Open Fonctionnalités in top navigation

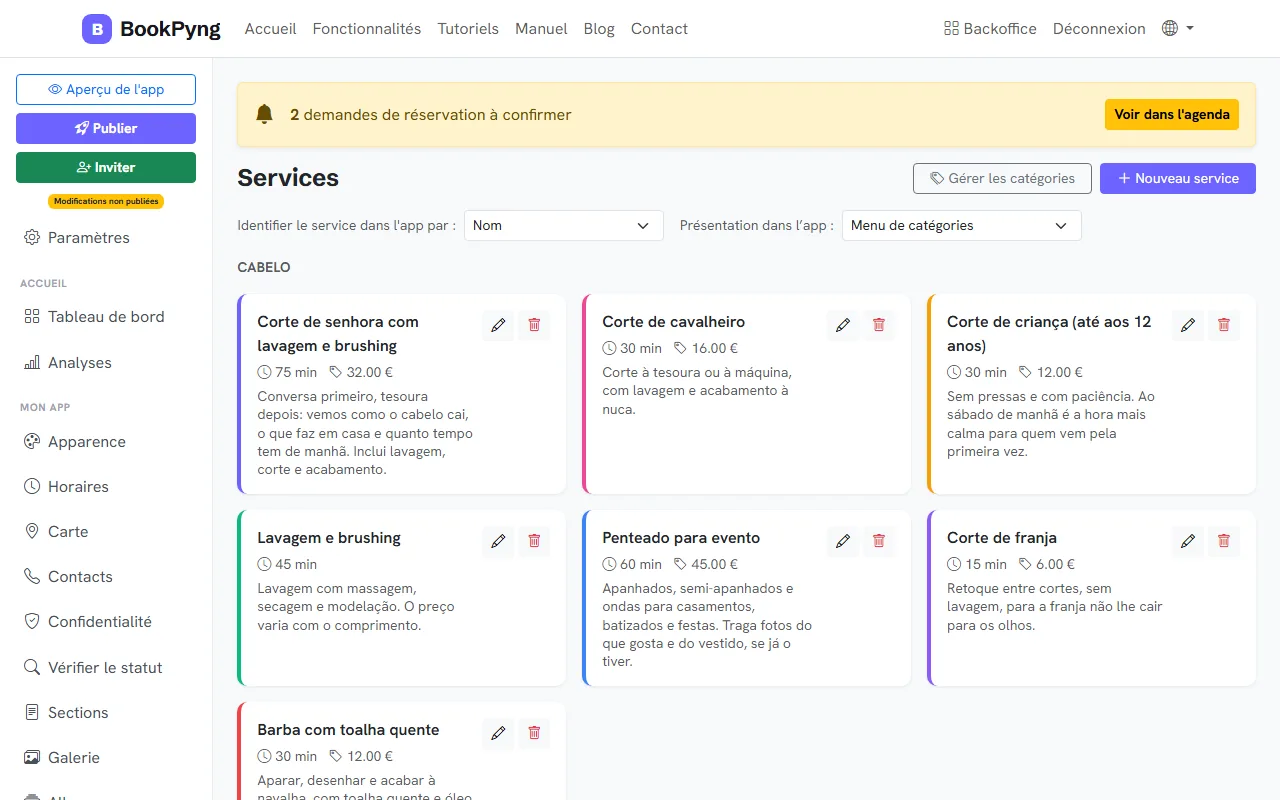tap(367, 29)
